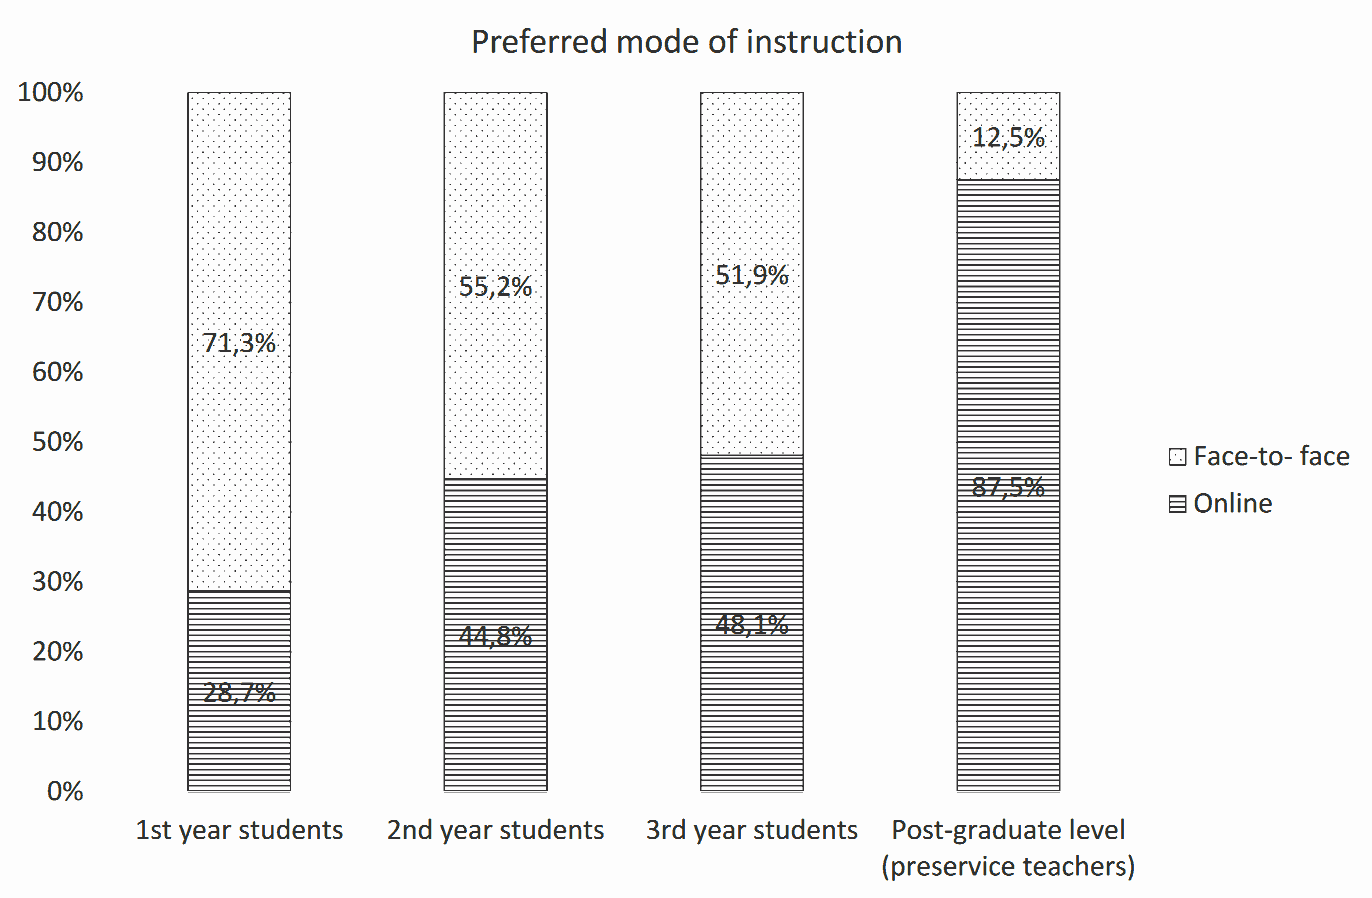Select the "2nd year students" axis label

495,830
